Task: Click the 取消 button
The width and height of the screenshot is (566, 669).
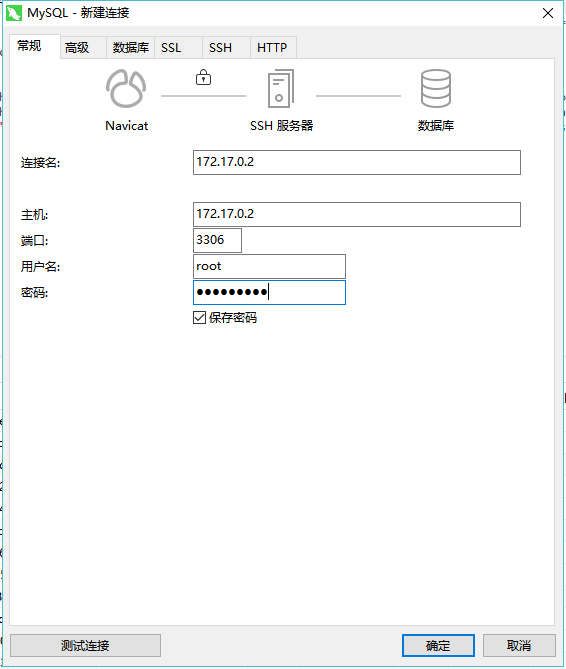Action: (x=519, y=645)
